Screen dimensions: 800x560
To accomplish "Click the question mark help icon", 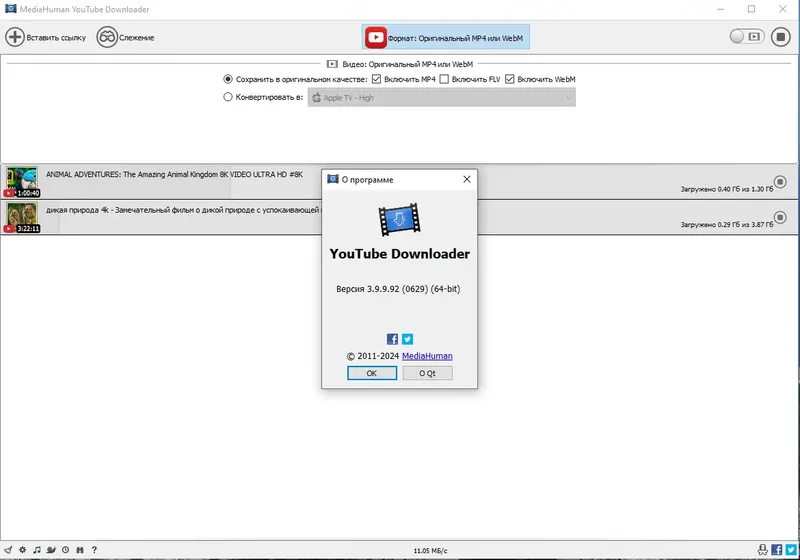I will (x=94, y=550).
